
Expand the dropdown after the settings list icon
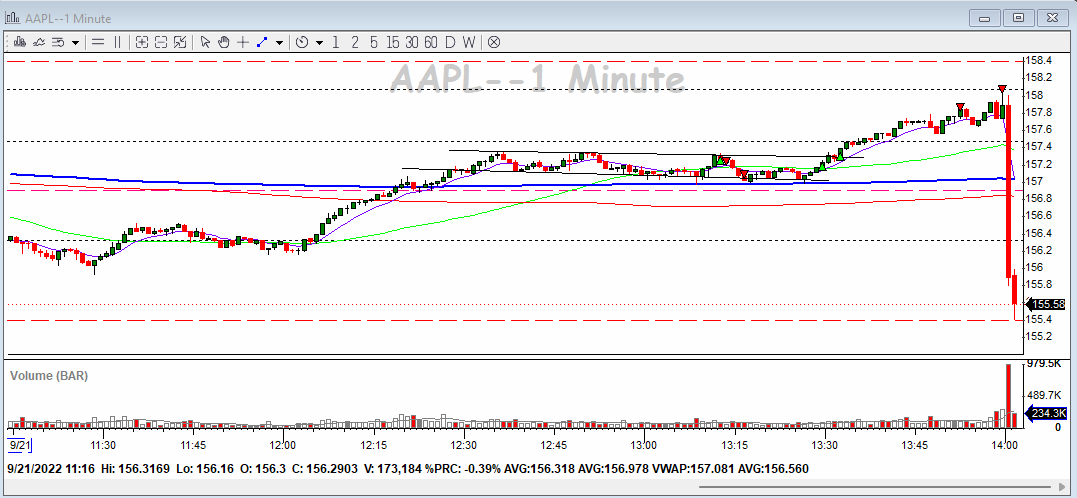click(x=74, y=43)
